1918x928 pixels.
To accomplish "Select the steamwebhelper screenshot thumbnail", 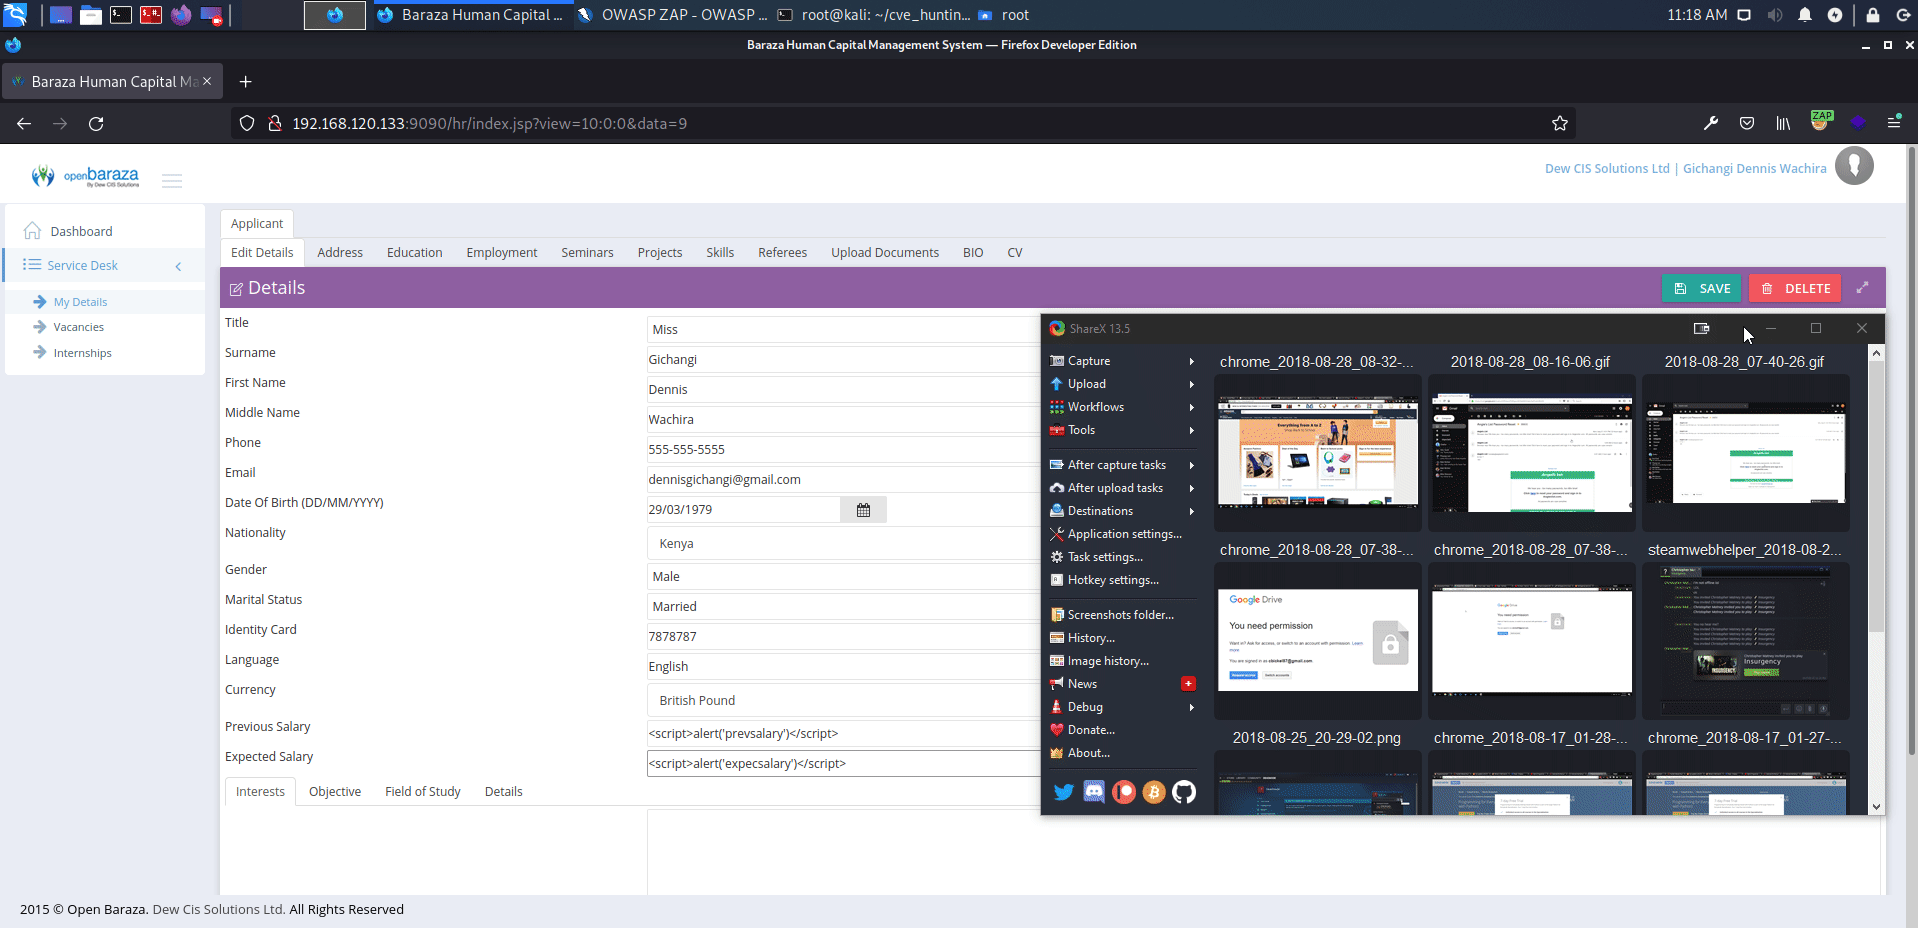I will [x=1746, y=640].
